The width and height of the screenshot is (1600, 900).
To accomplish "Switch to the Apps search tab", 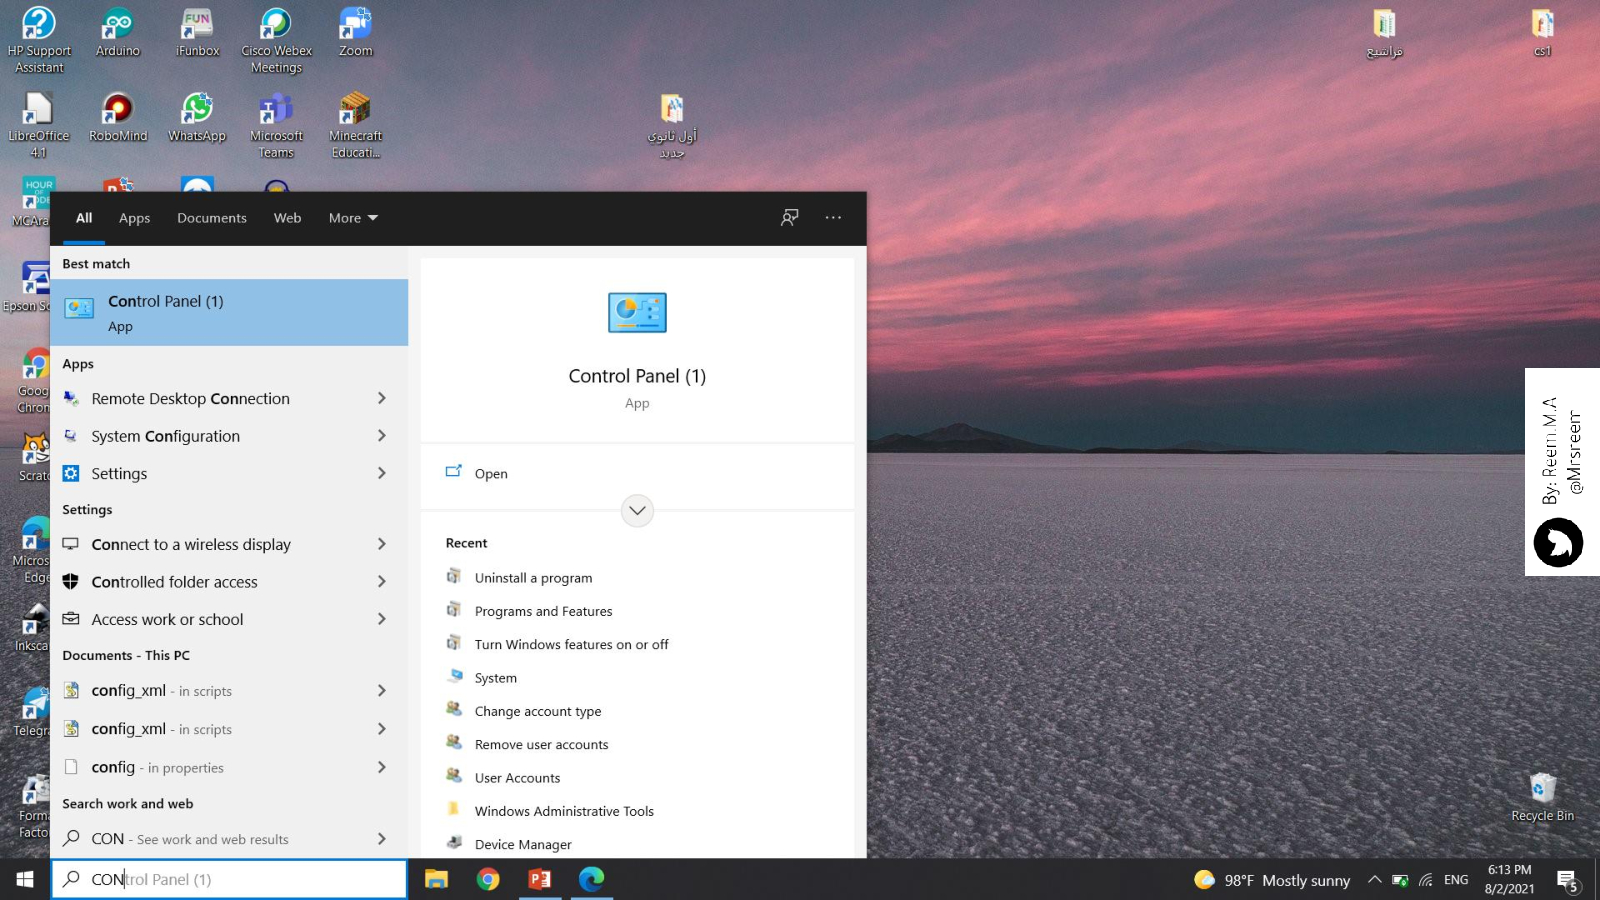I will coord(134,218).
